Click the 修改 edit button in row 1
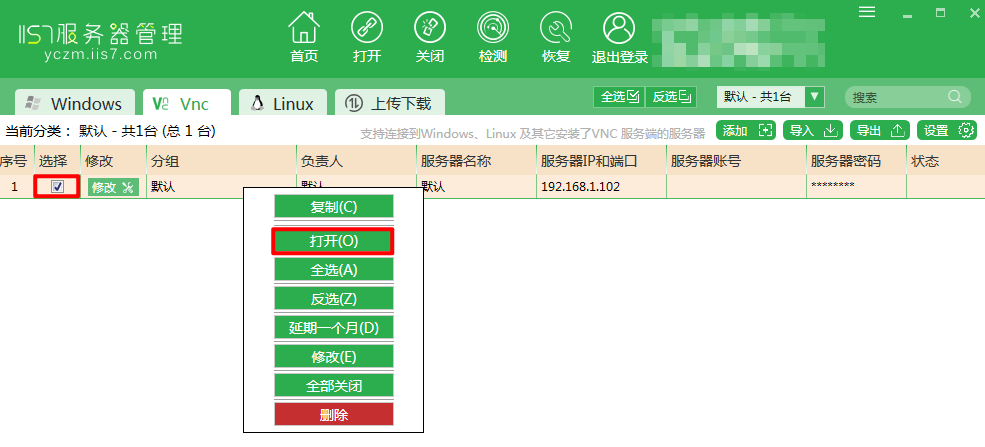985x447 pixels. pyautogui.click(x=113, y=187)
